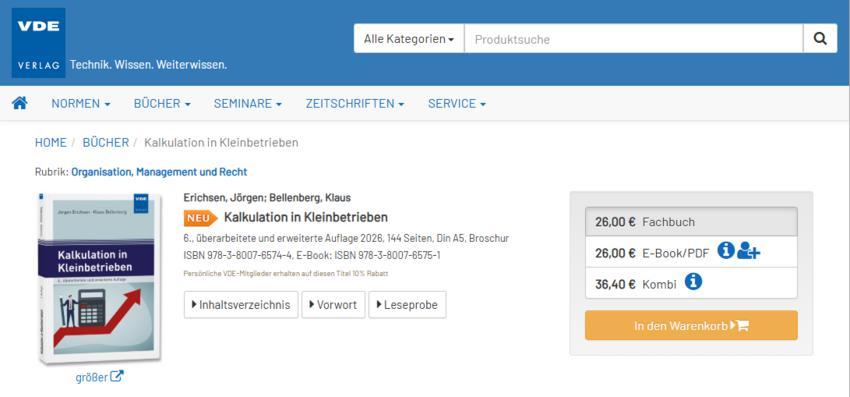Expand the SEMINARE menu

tap(248, 104)
